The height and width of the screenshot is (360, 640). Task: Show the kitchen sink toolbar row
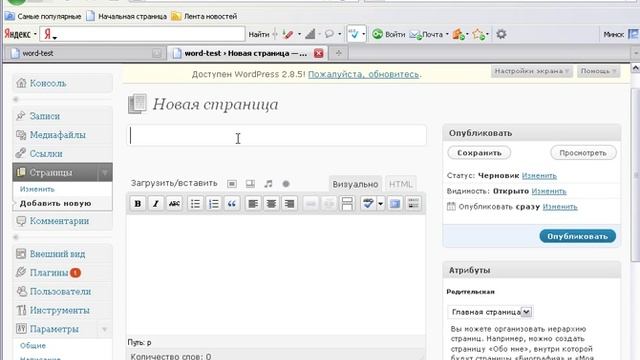point(413,203)
